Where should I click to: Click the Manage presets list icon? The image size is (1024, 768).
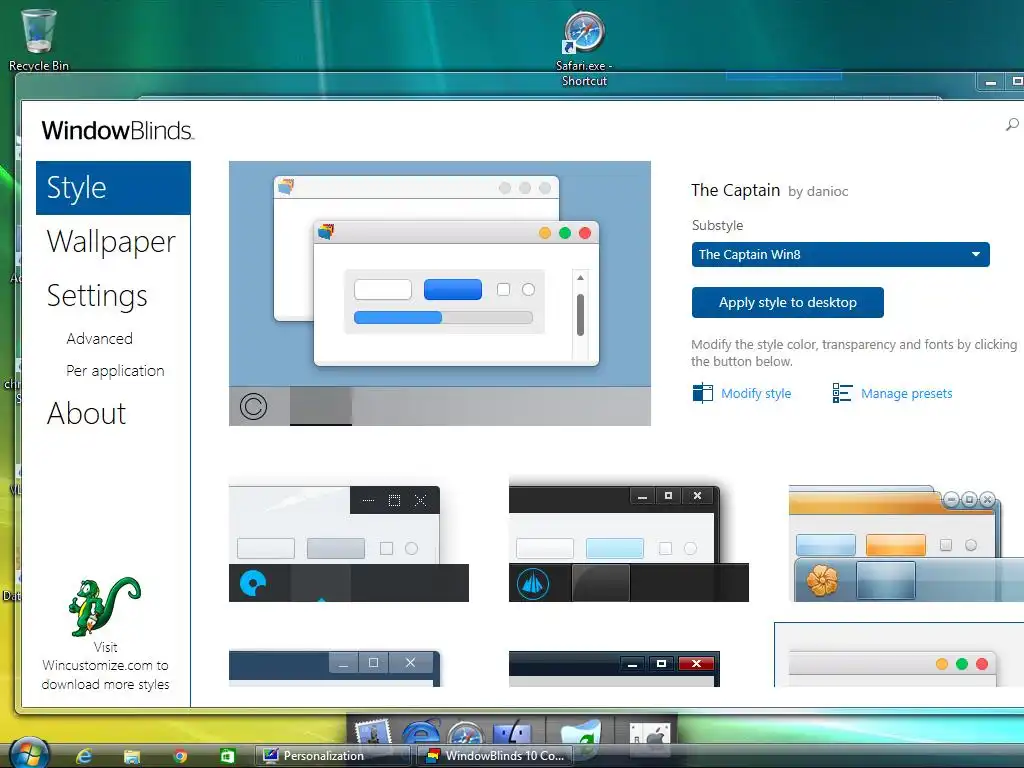842,393
